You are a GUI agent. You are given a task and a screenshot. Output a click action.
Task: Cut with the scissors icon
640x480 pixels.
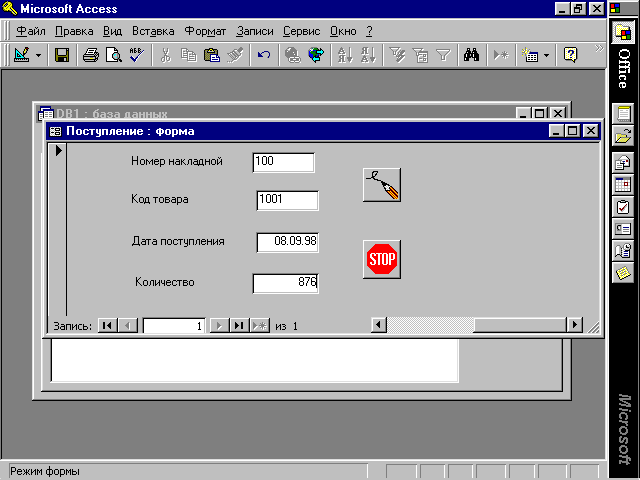click(165, 55)
